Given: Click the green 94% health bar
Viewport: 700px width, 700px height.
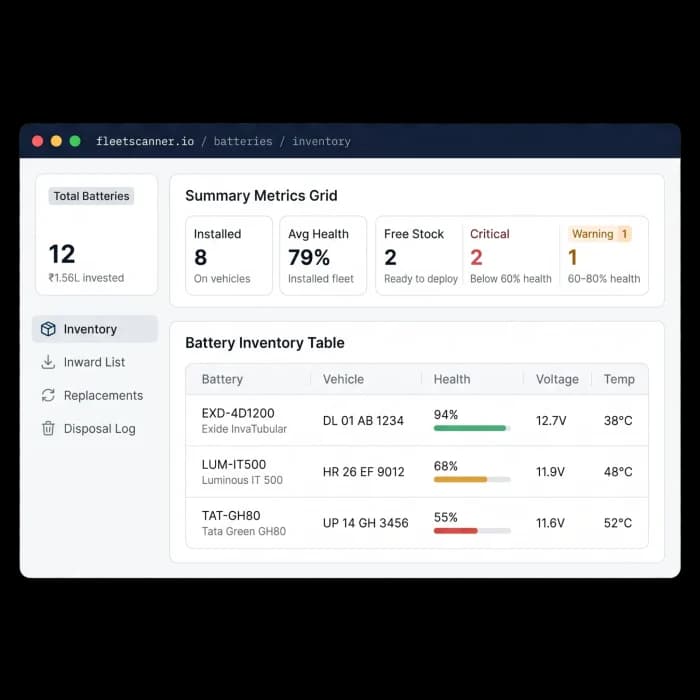Looking at the screenshot, I should (472, 428).
